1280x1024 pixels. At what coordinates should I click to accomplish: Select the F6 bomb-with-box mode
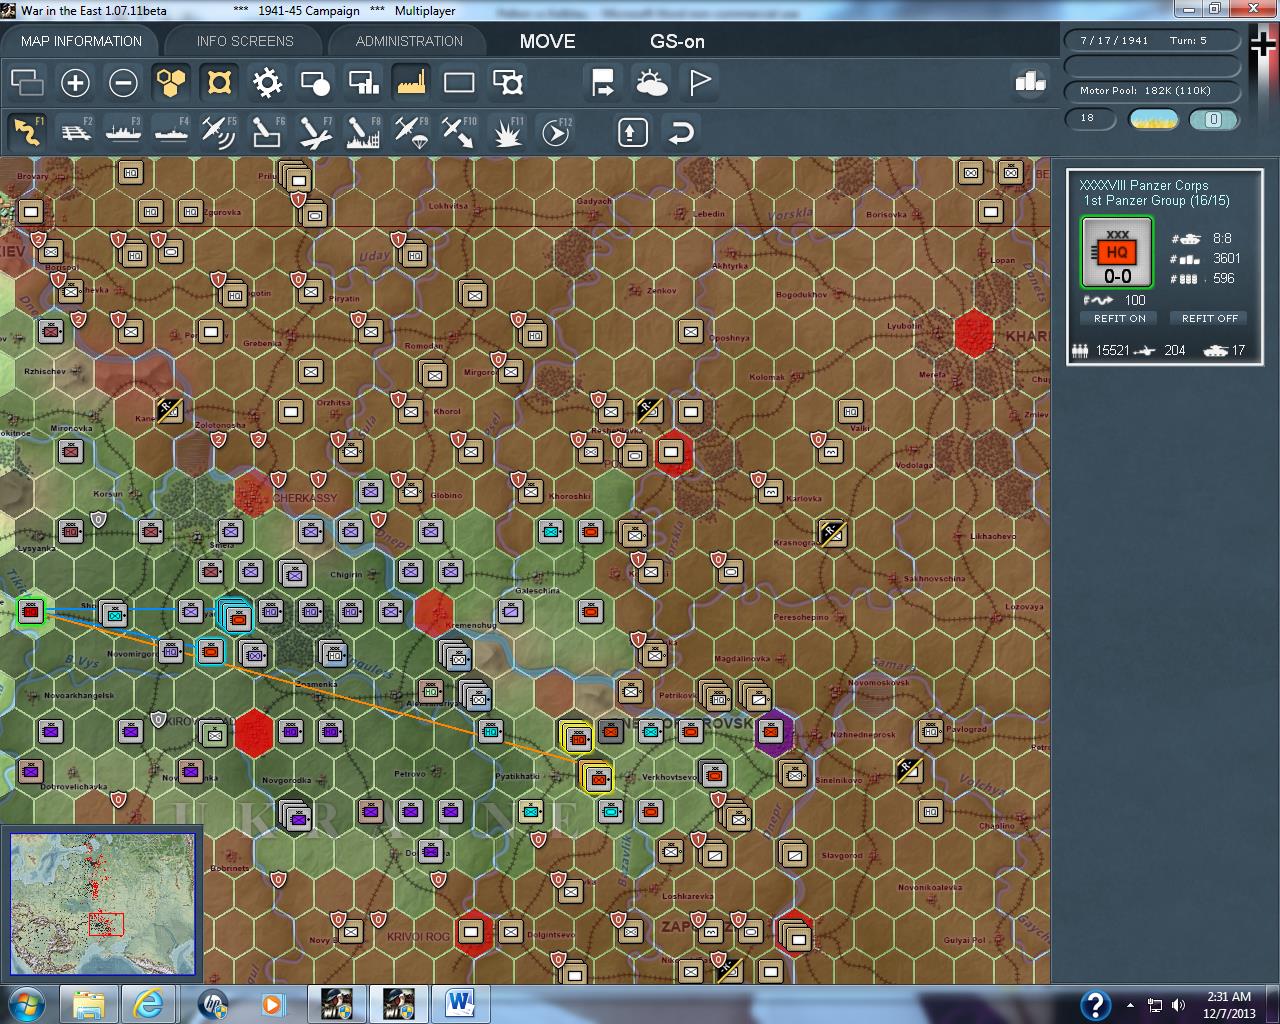[x=267, y=132]
